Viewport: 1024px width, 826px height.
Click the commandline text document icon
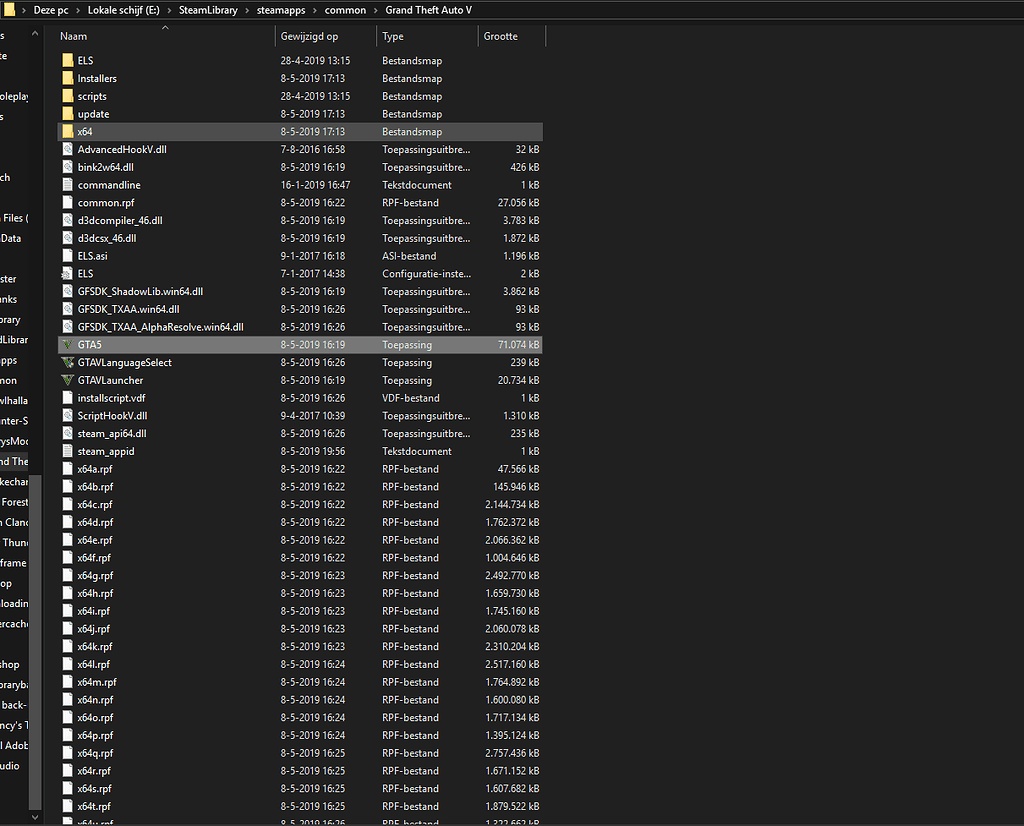coord(67,185)
